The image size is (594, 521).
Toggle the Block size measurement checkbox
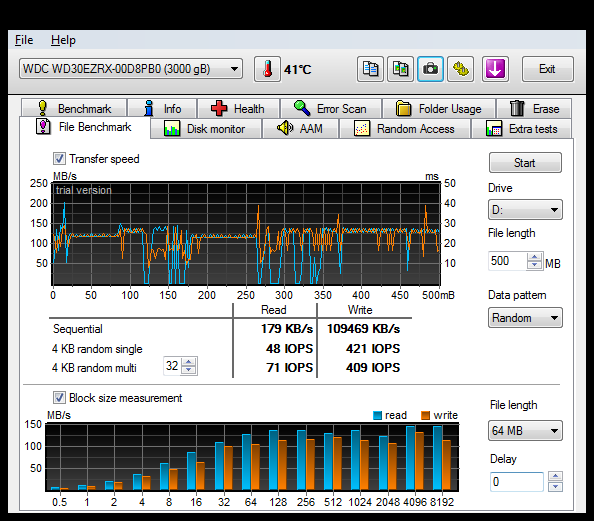click(59, 397)
